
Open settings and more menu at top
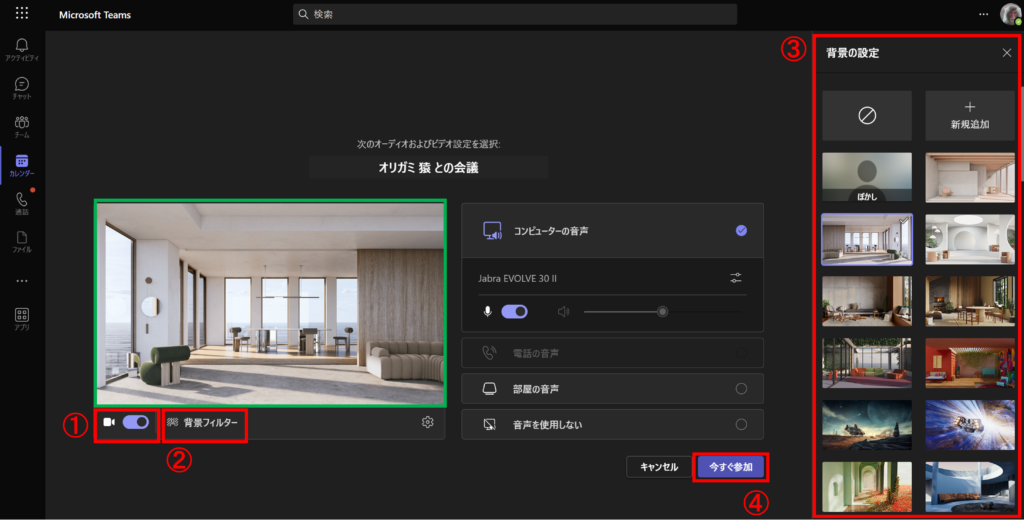pyautogui.click(x=982, y=14)
